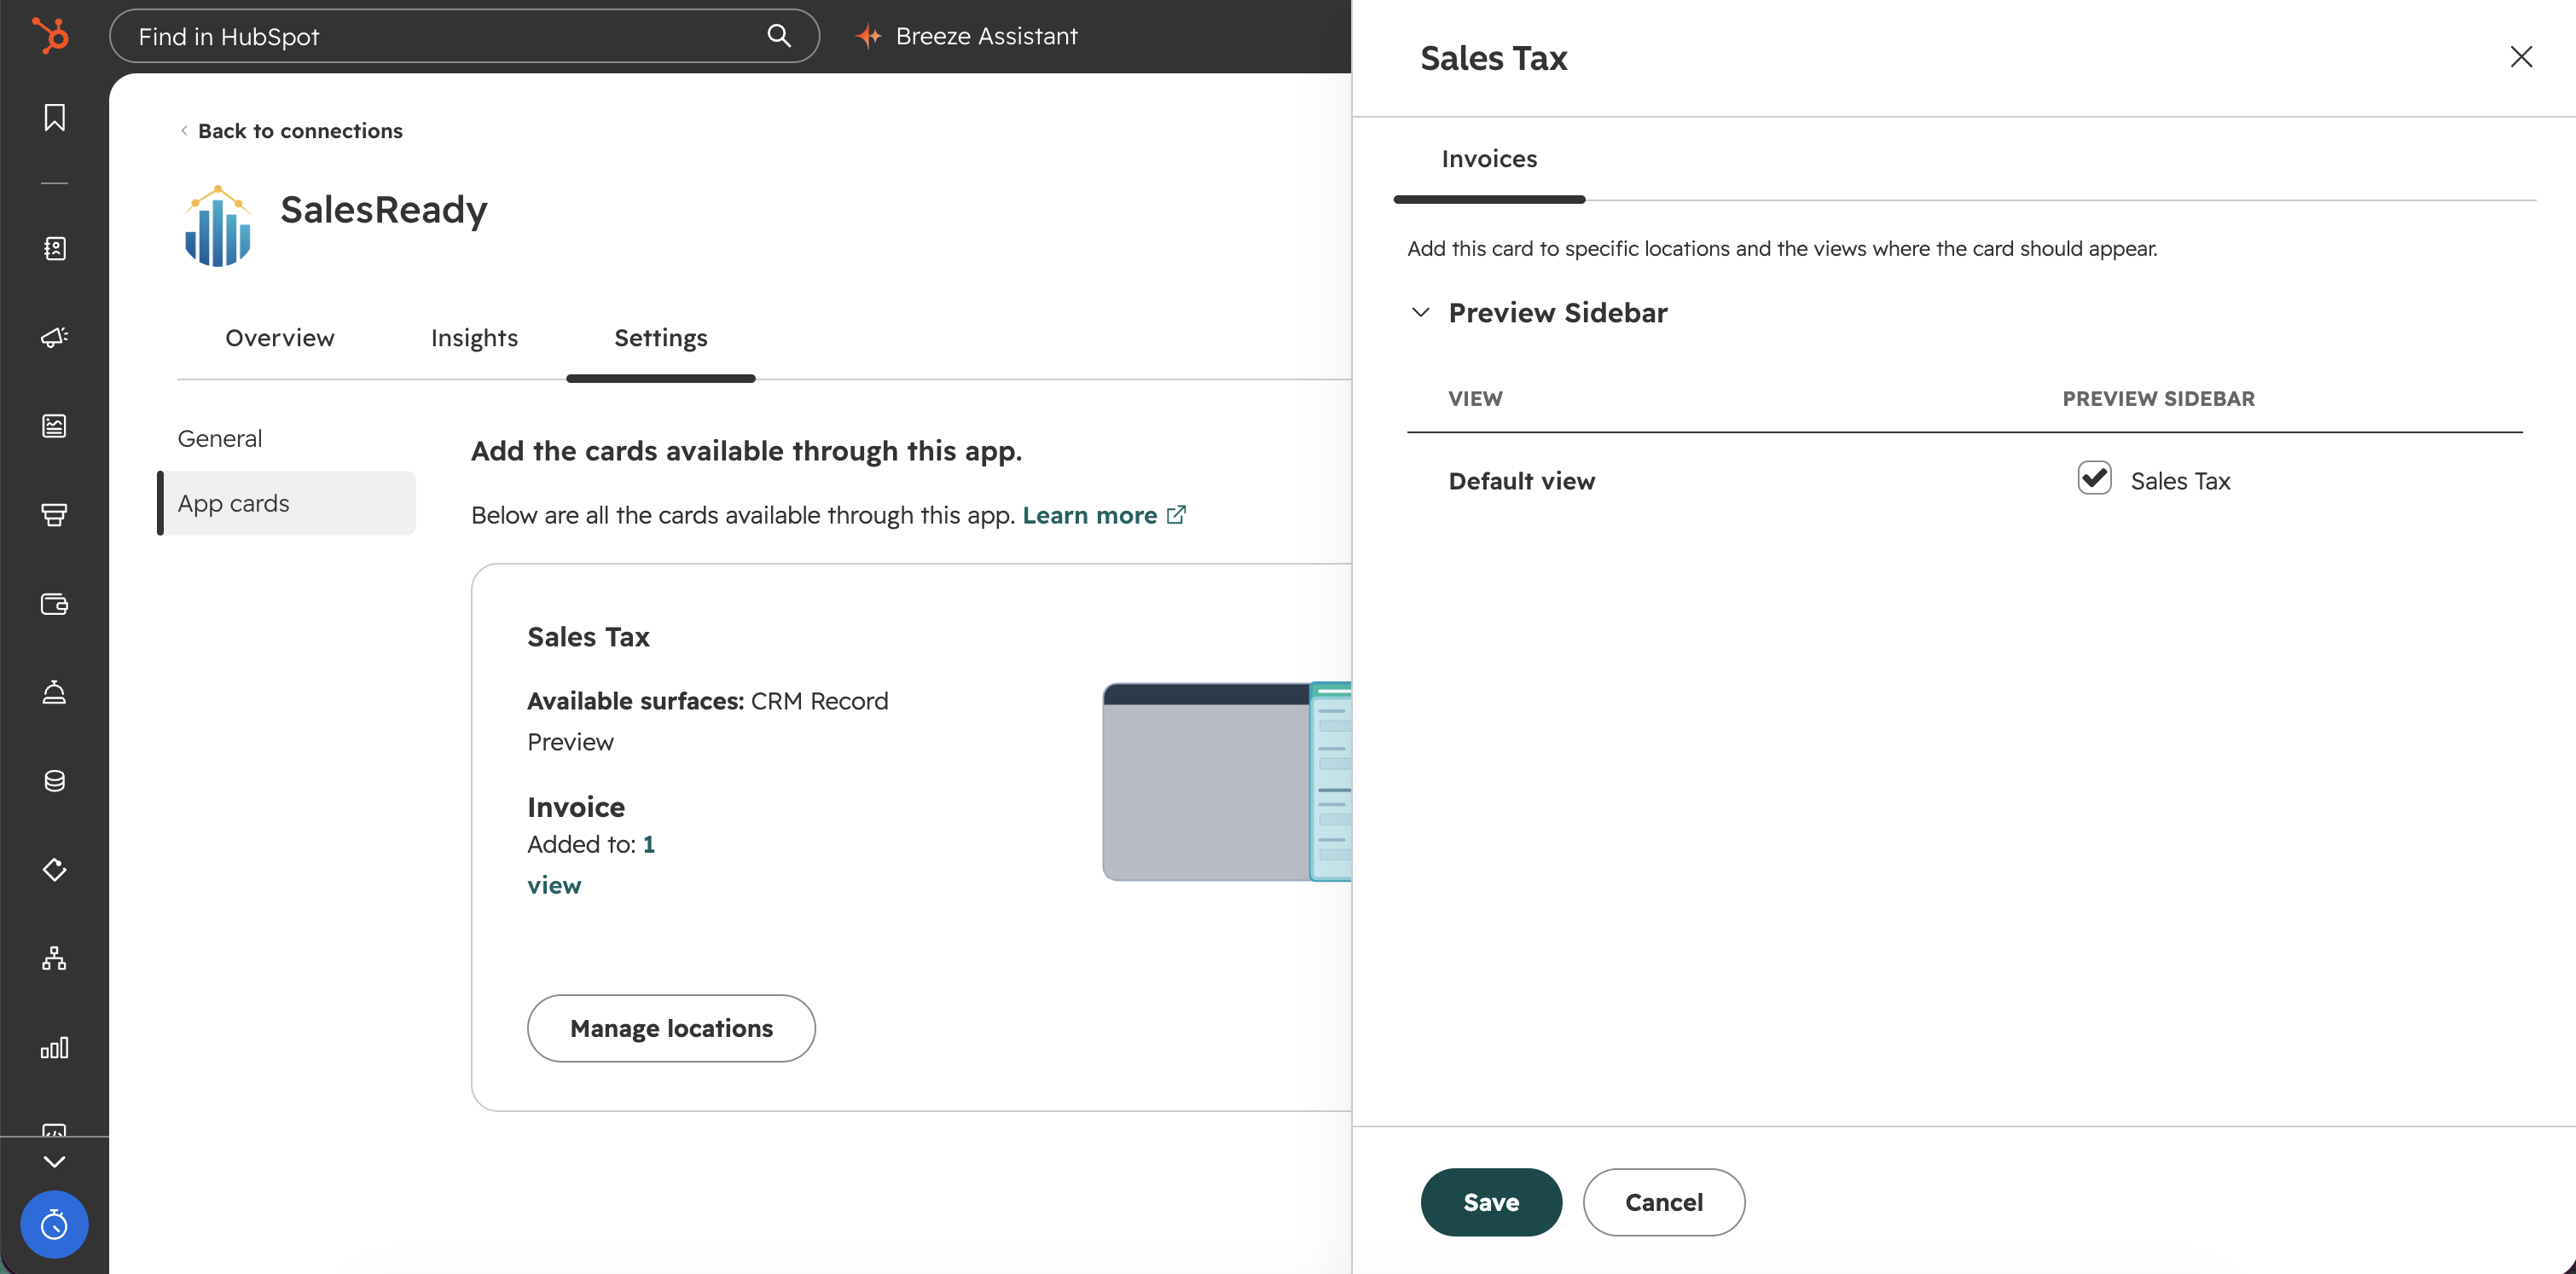This screenshot has width=2576, height=1274.
Task: Select App cards in settings menu
Action: click(x=287, y=503)
